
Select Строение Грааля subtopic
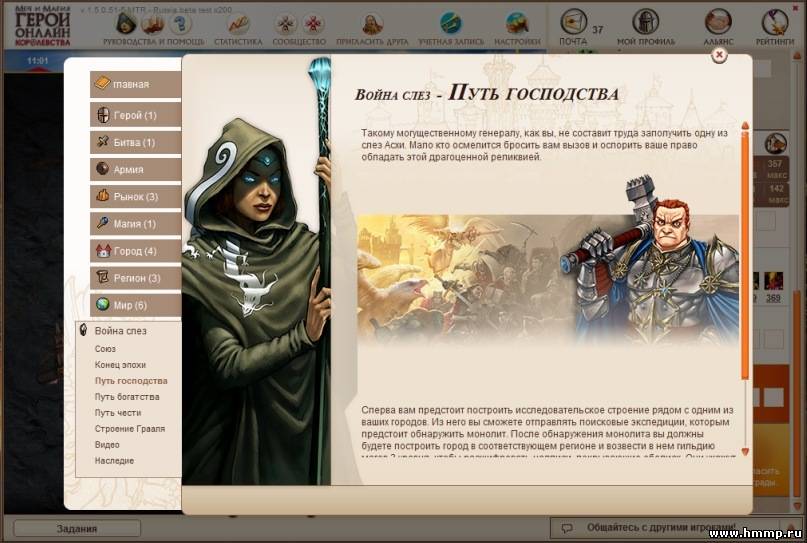click(130, 429)
